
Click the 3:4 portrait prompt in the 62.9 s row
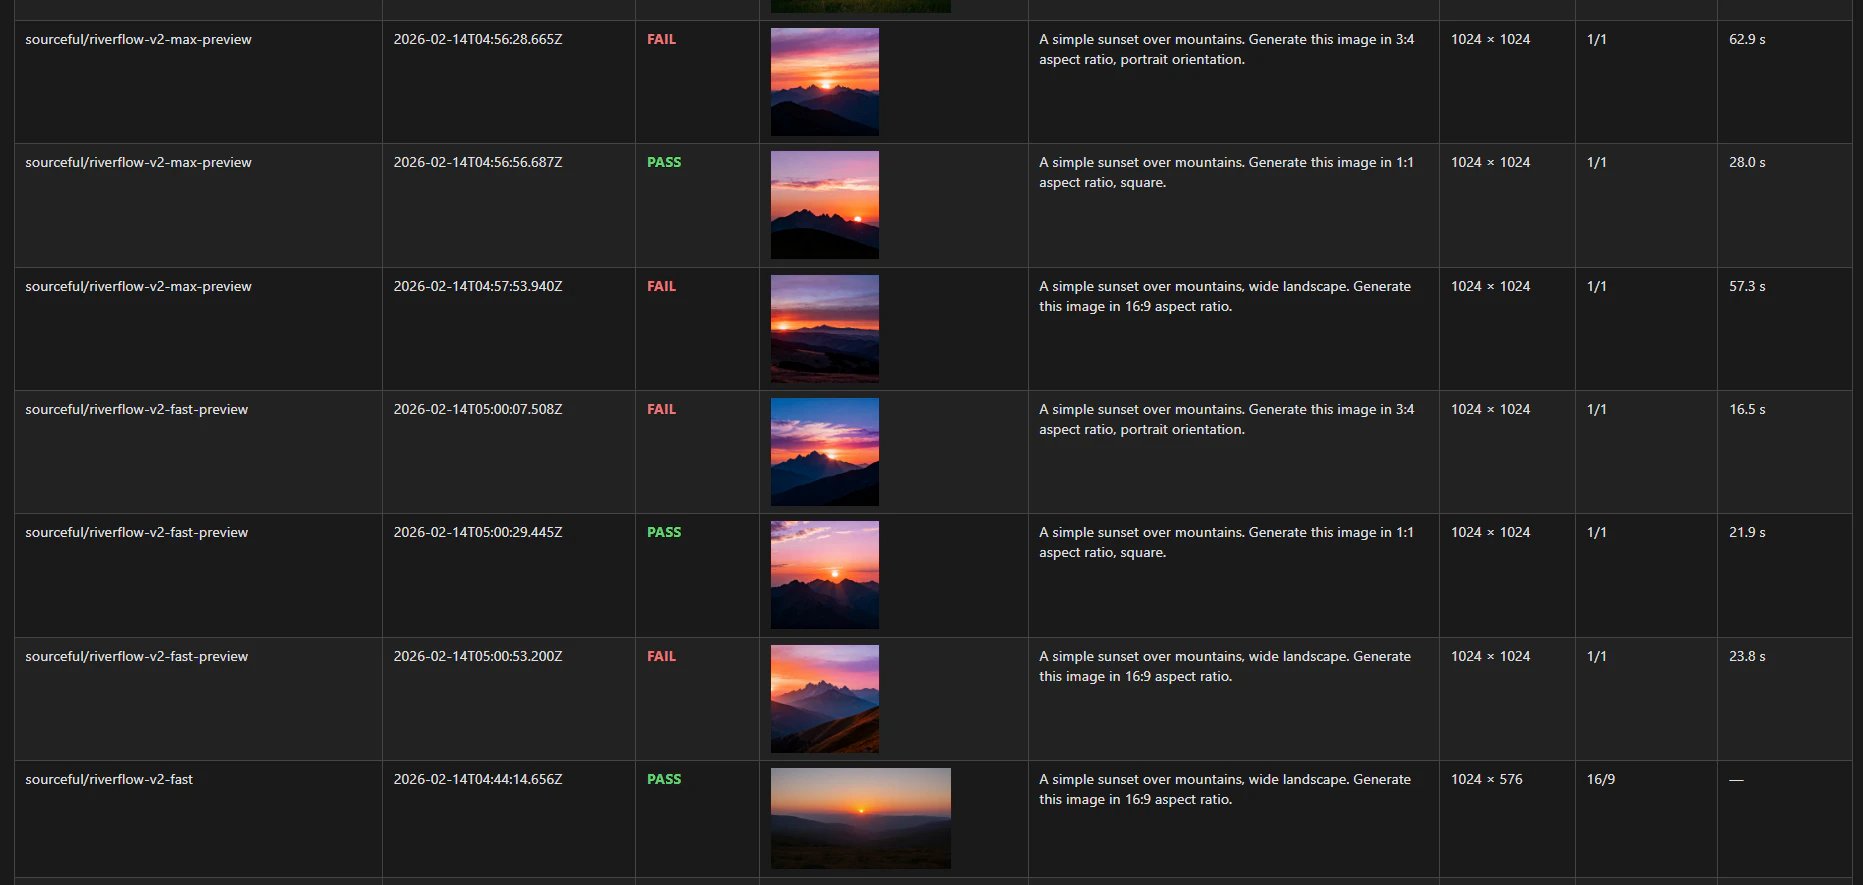click(1227, 49)
